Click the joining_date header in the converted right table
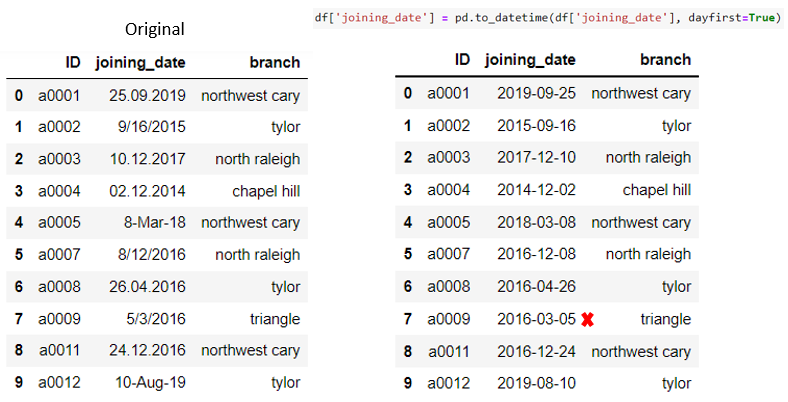Image resolution: width=788 pixels, height=402 pixels. (x=530, y=60)
